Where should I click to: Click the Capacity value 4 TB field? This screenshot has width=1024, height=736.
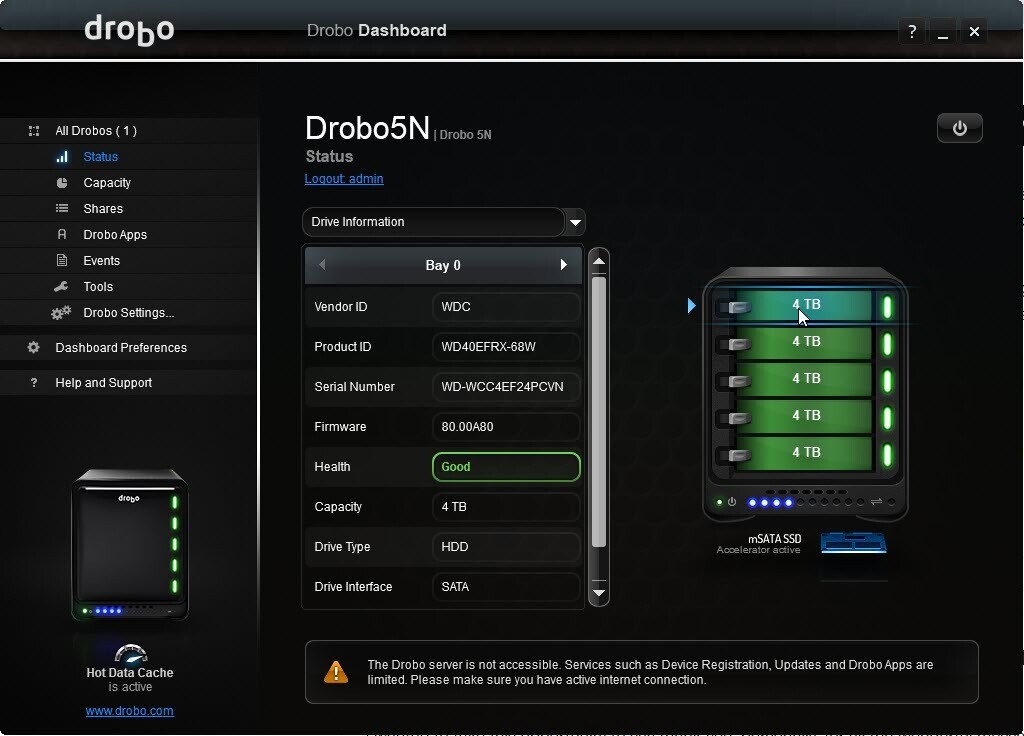[506, 507]
